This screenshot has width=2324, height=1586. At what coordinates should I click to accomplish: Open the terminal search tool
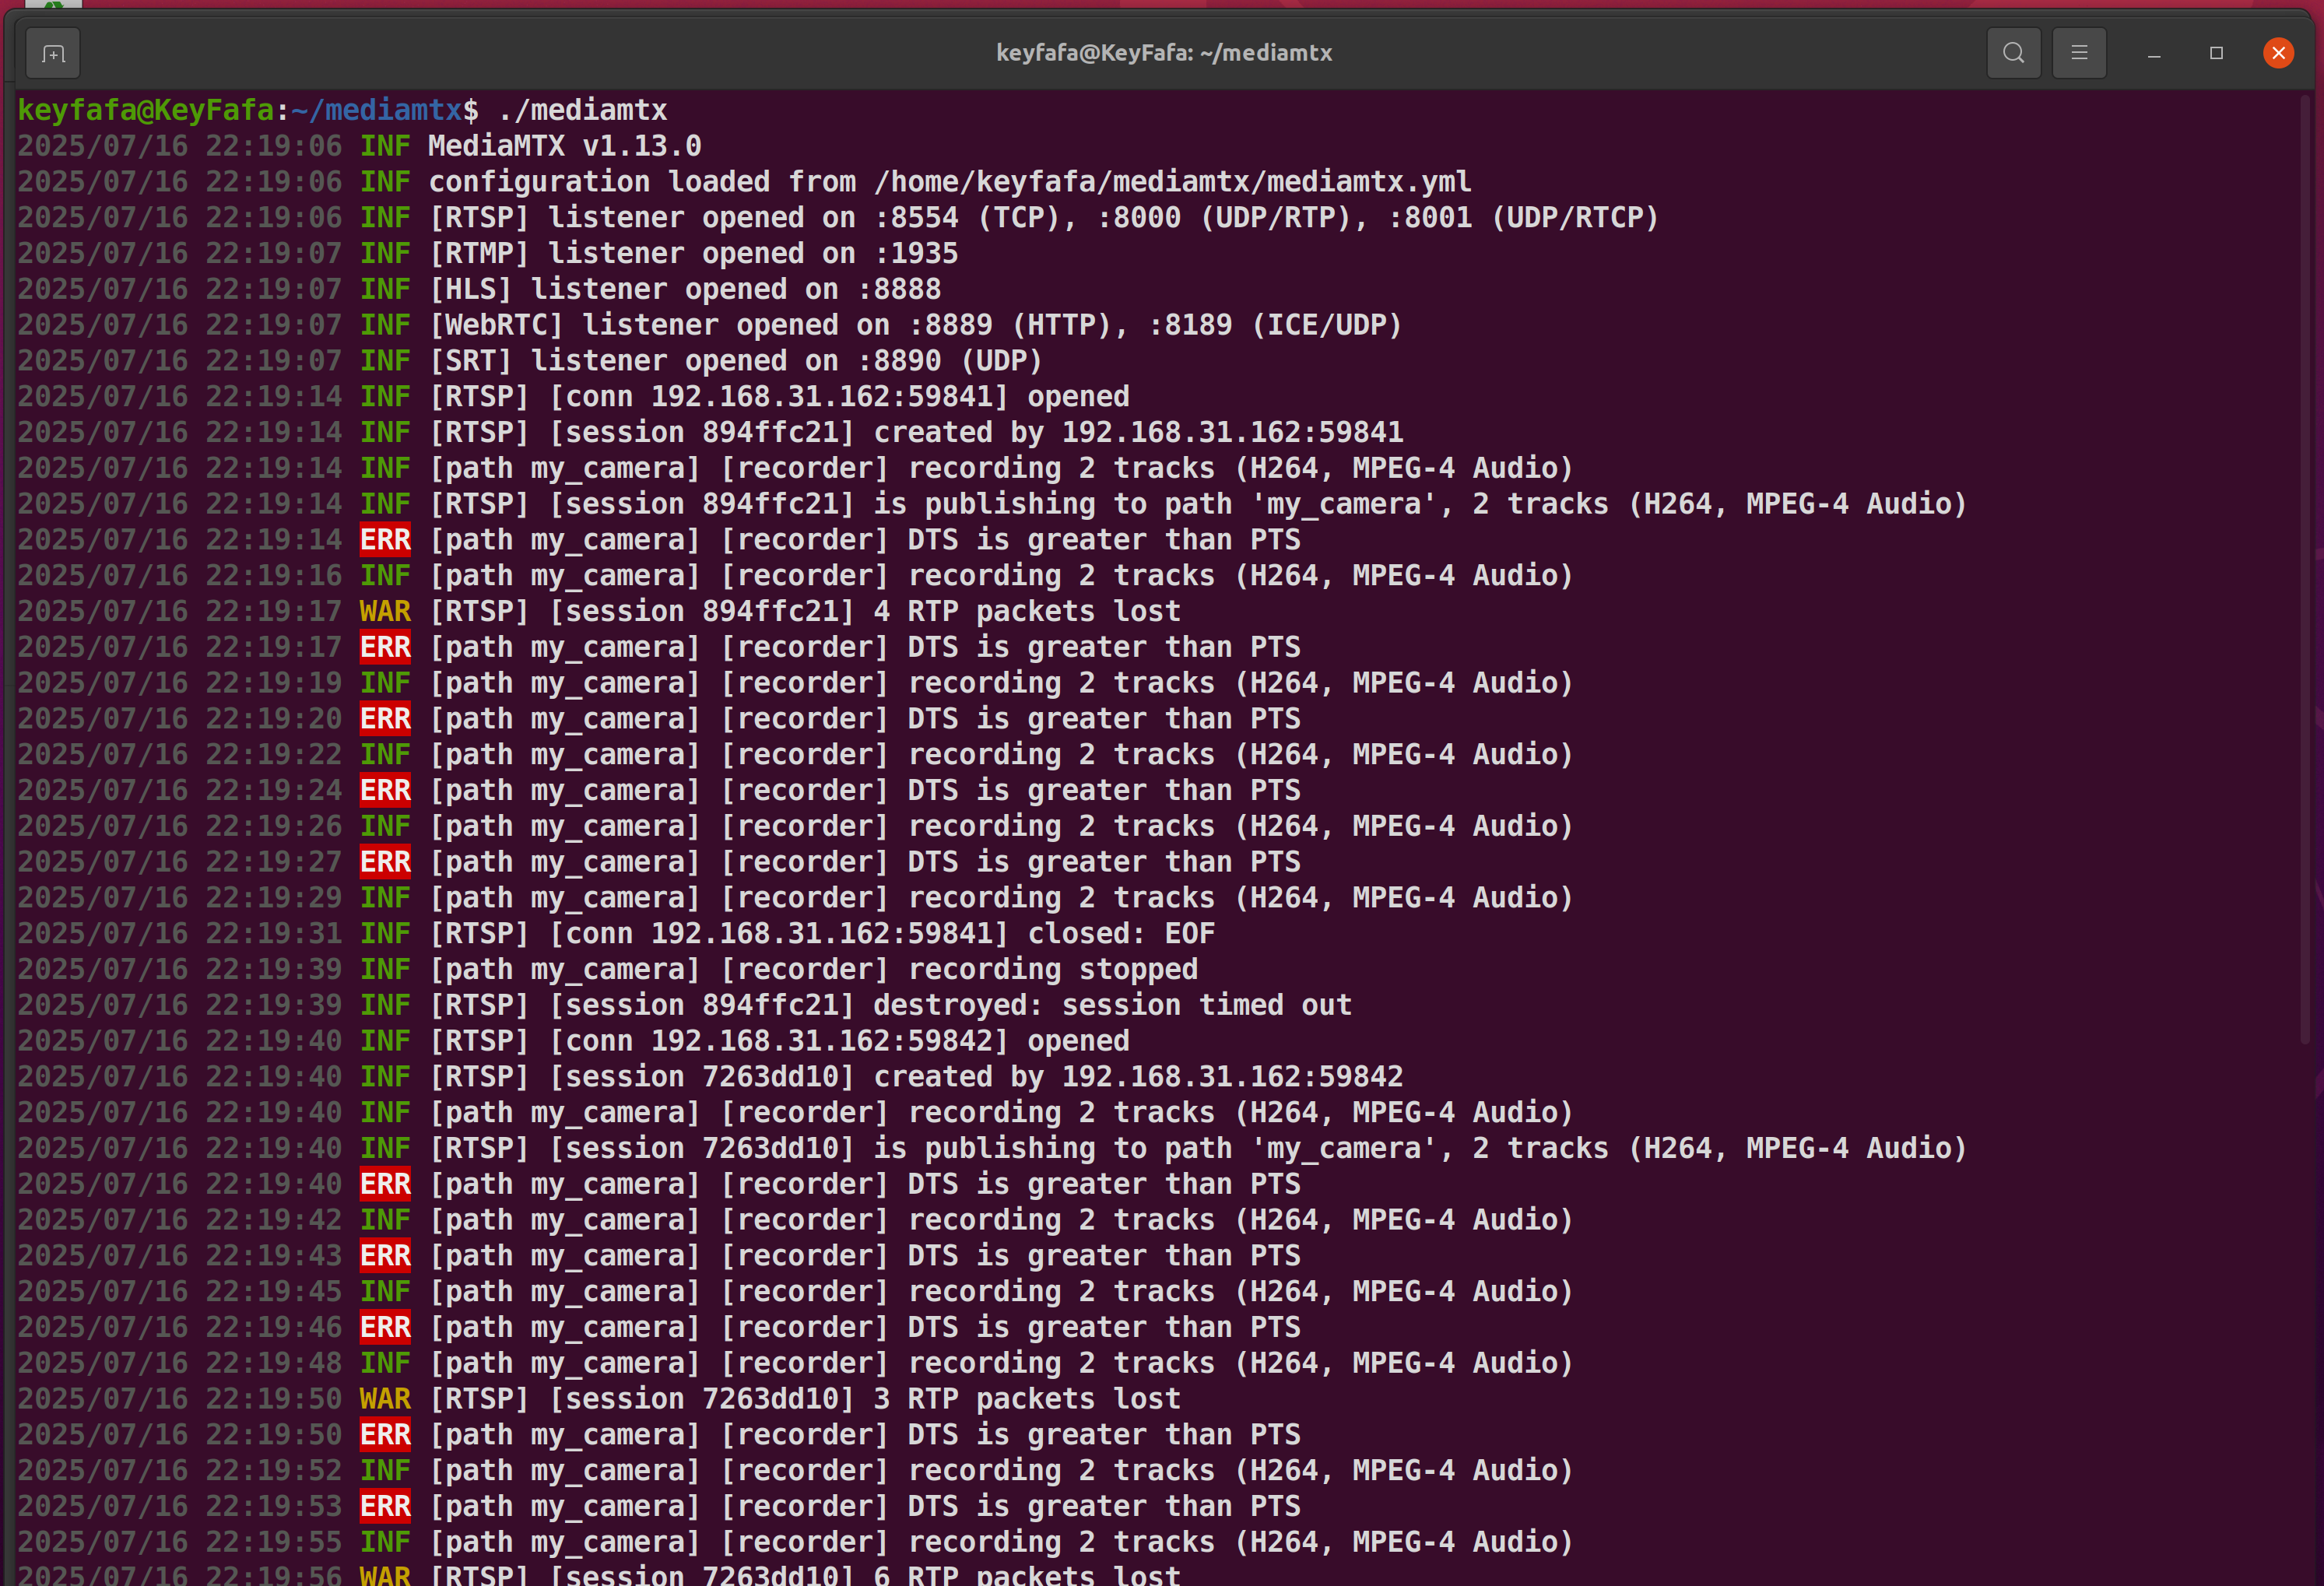(2013, 52)
